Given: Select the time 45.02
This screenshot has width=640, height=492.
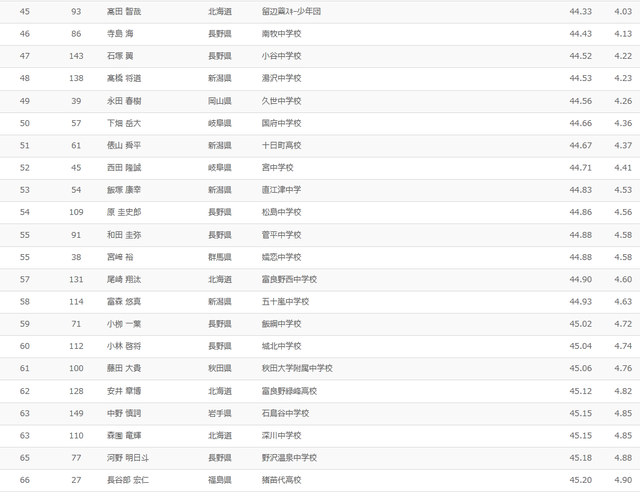Looking at the screenshot, I should [x=580, y=324].
